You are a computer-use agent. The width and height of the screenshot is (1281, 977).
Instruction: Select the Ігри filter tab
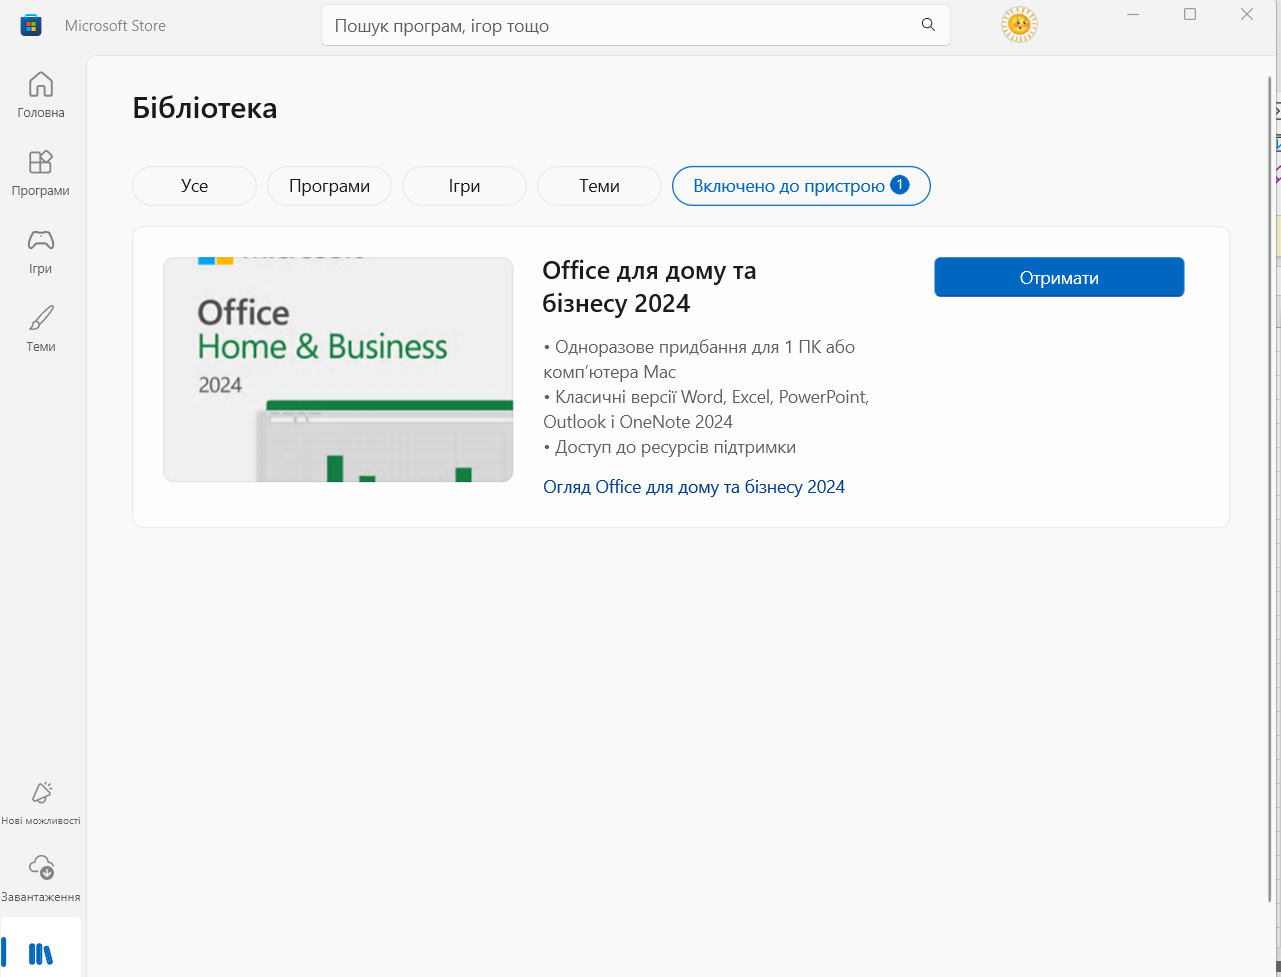(x=464, y=186)
